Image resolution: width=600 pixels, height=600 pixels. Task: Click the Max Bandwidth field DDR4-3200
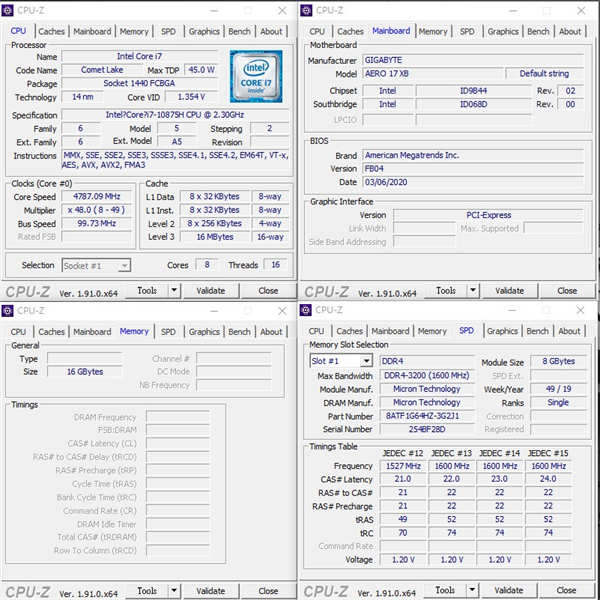tap(427, 375)
